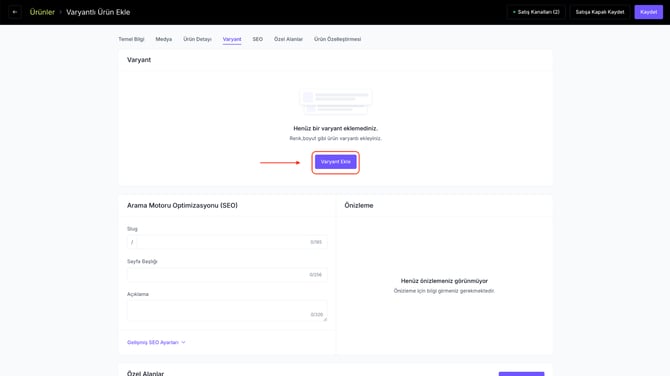The height and width of the screenshot is (376, 670).
Task: Click the back arrow icon
Action: tap(15, 12)
